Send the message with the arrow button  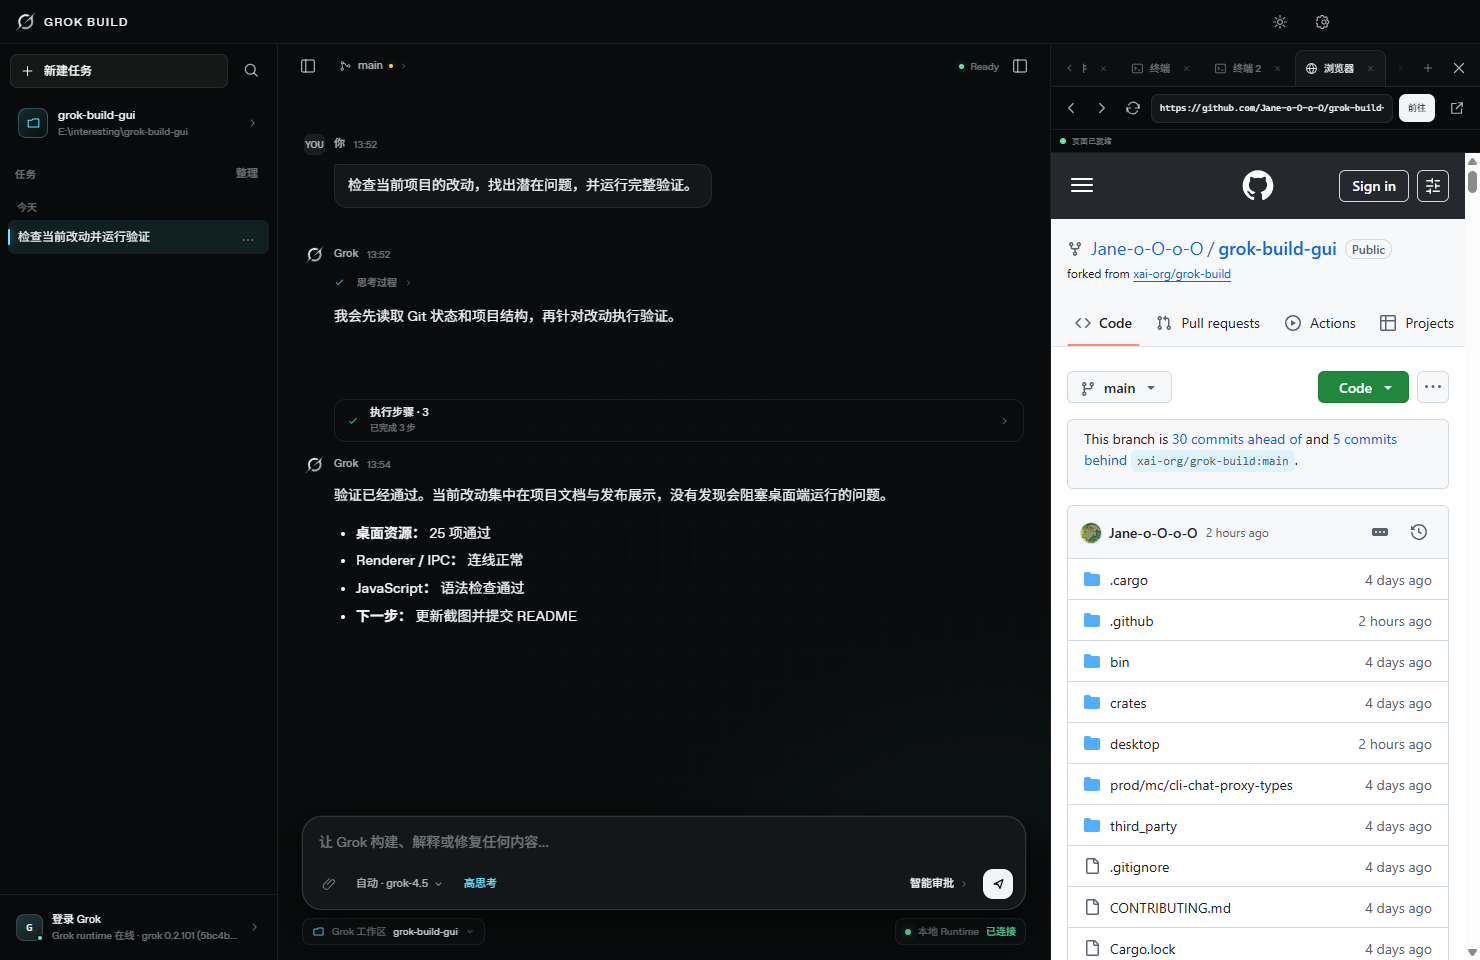point(998,884)
